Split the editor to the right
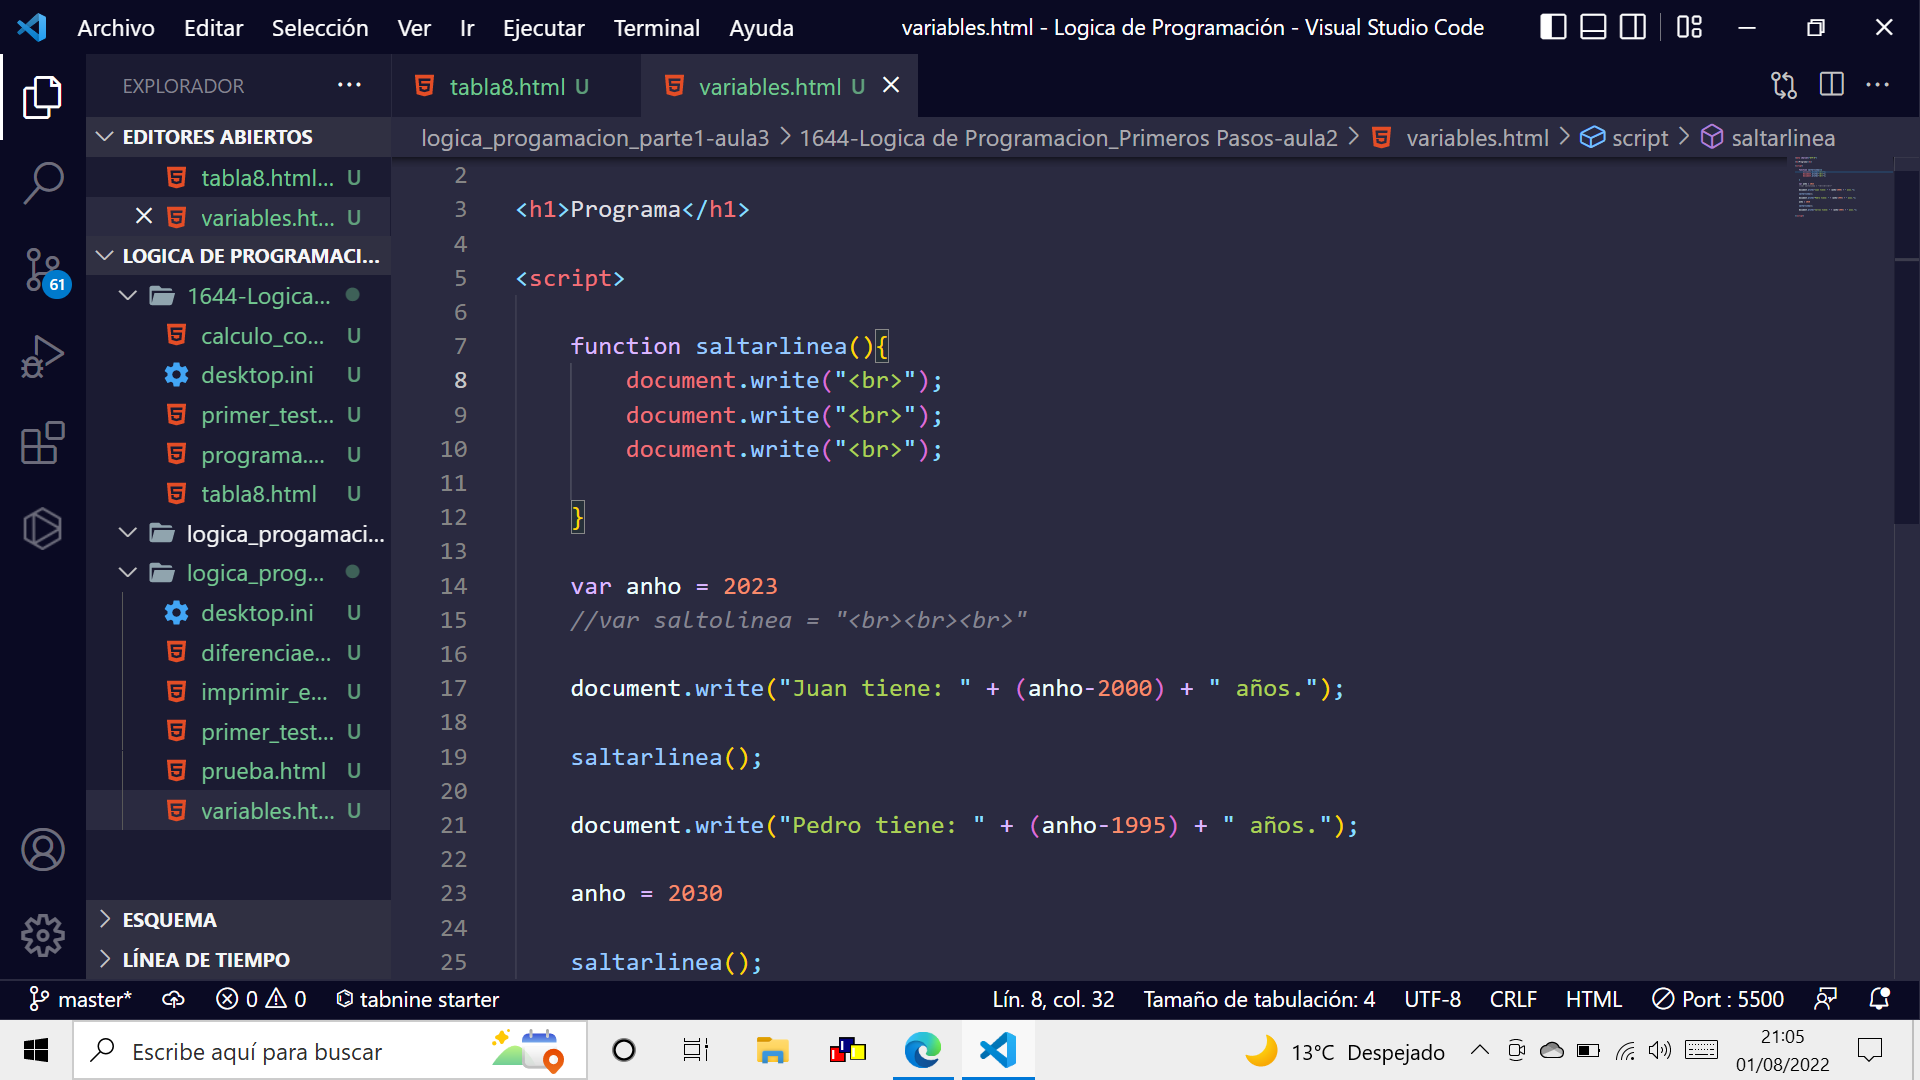 tap(1831, 86)
